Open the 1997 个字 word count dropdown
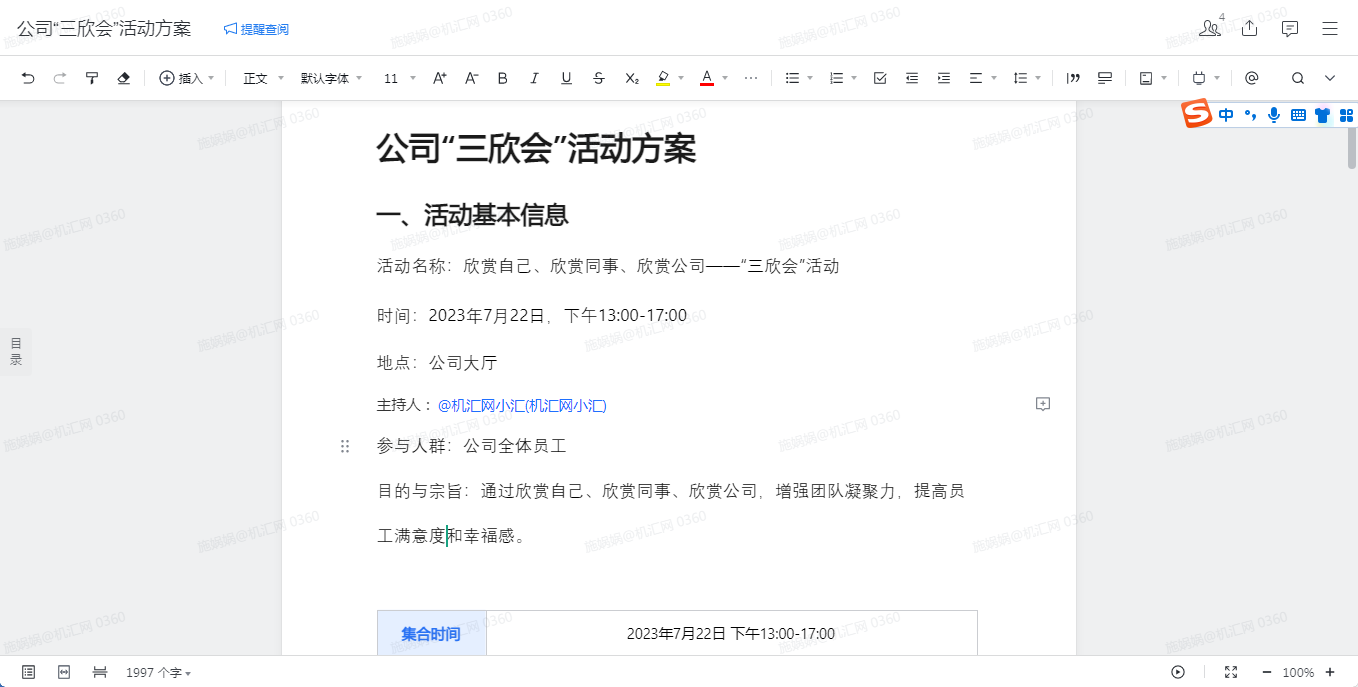1358x687 pixels. click(158, 673)
